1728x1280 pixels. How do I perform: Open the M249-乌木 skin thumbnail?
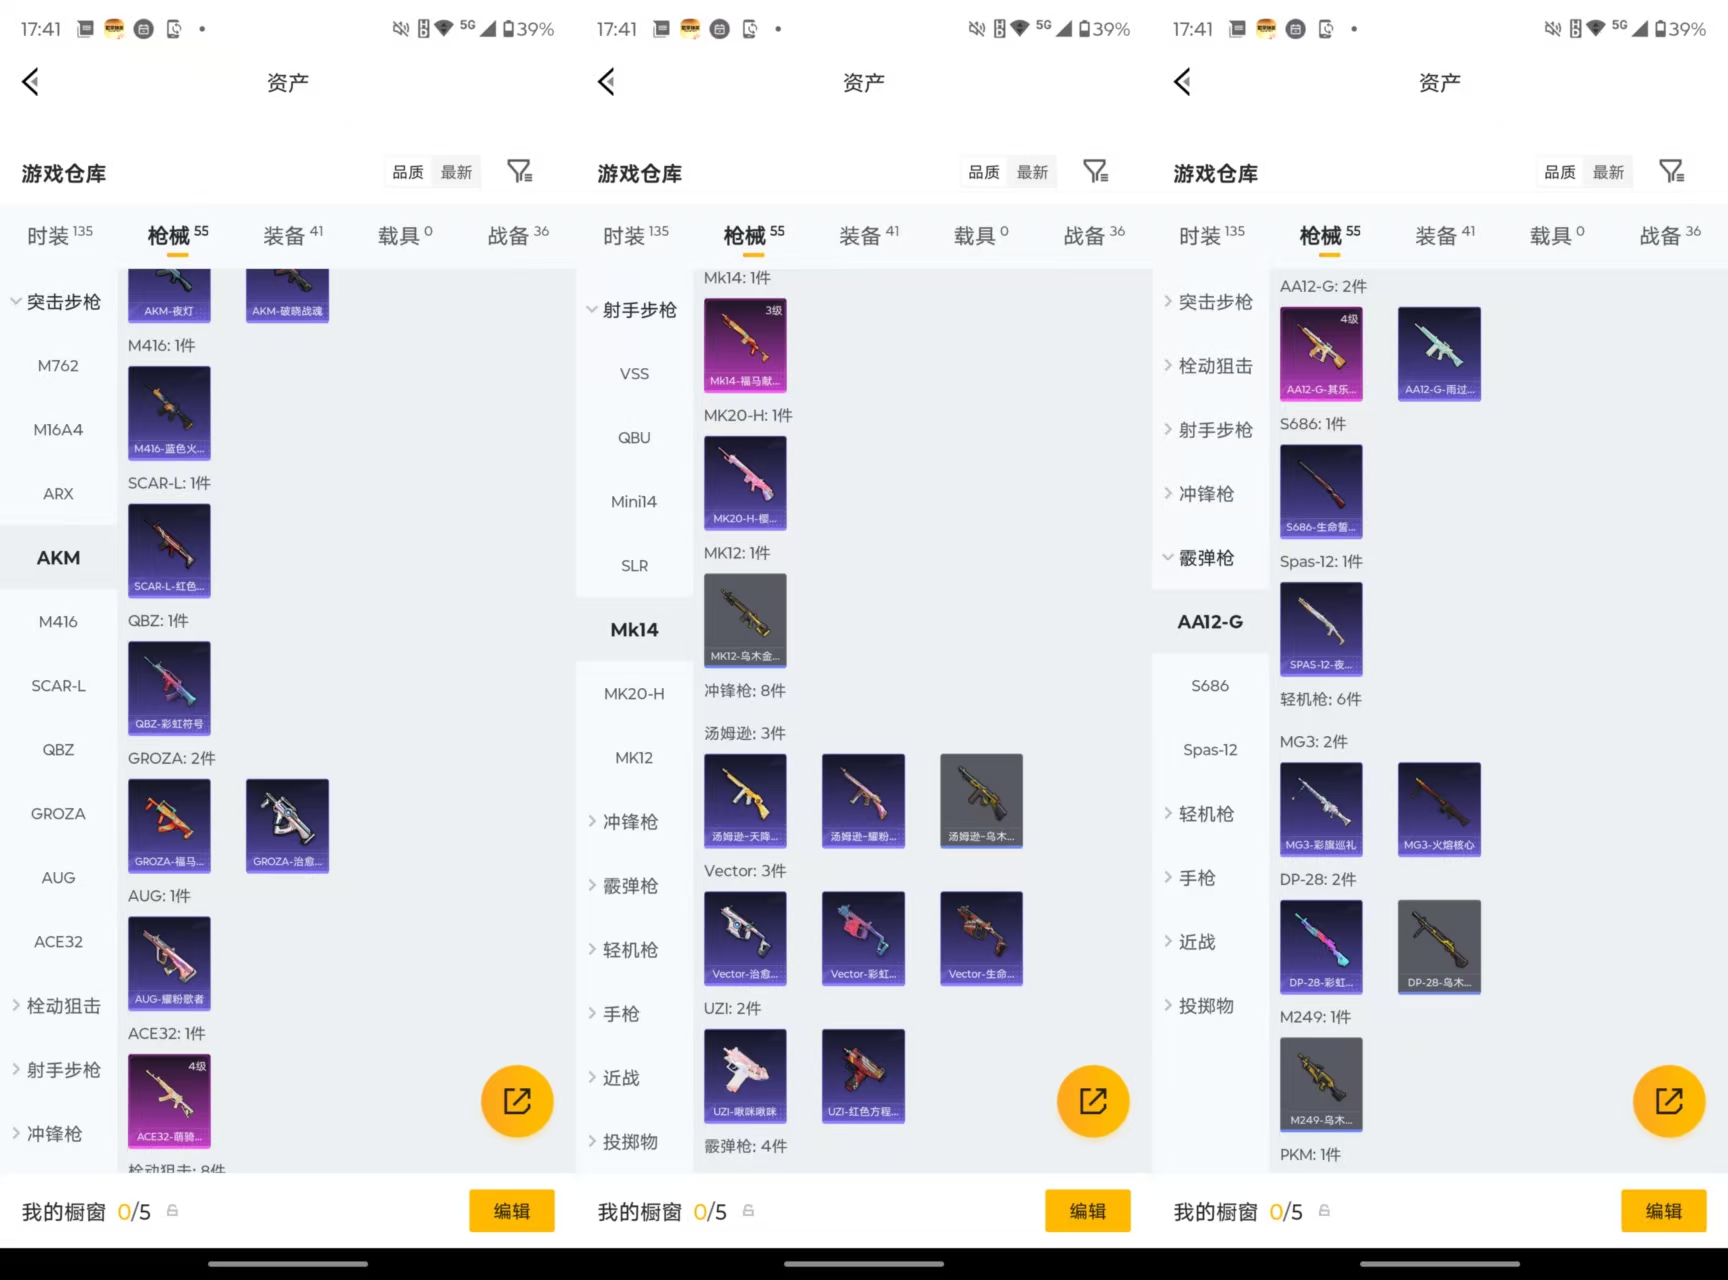click(x=1321, y=1085)
